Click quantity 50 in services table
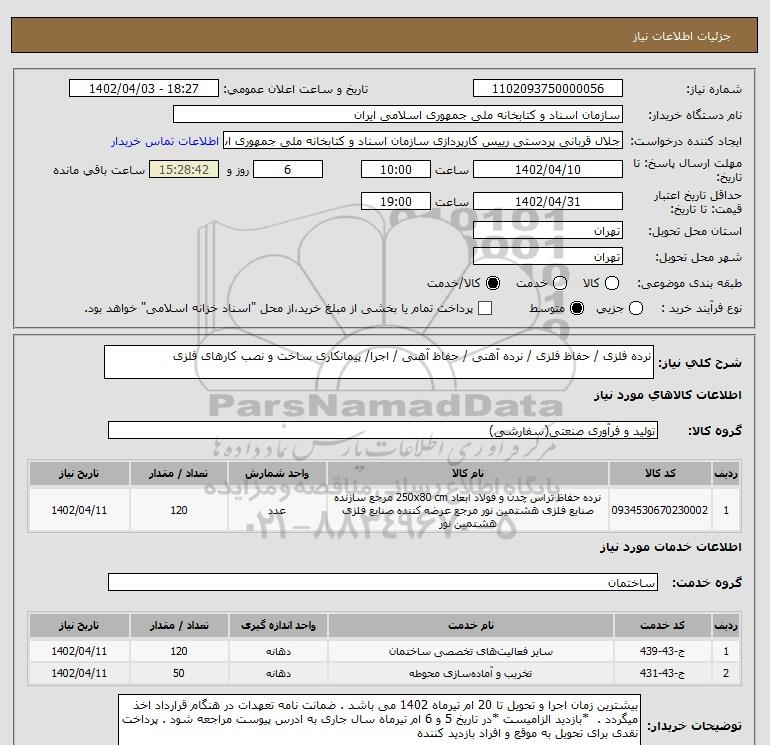770x745 pixels. pyautogui.click(x=179, y=673)
